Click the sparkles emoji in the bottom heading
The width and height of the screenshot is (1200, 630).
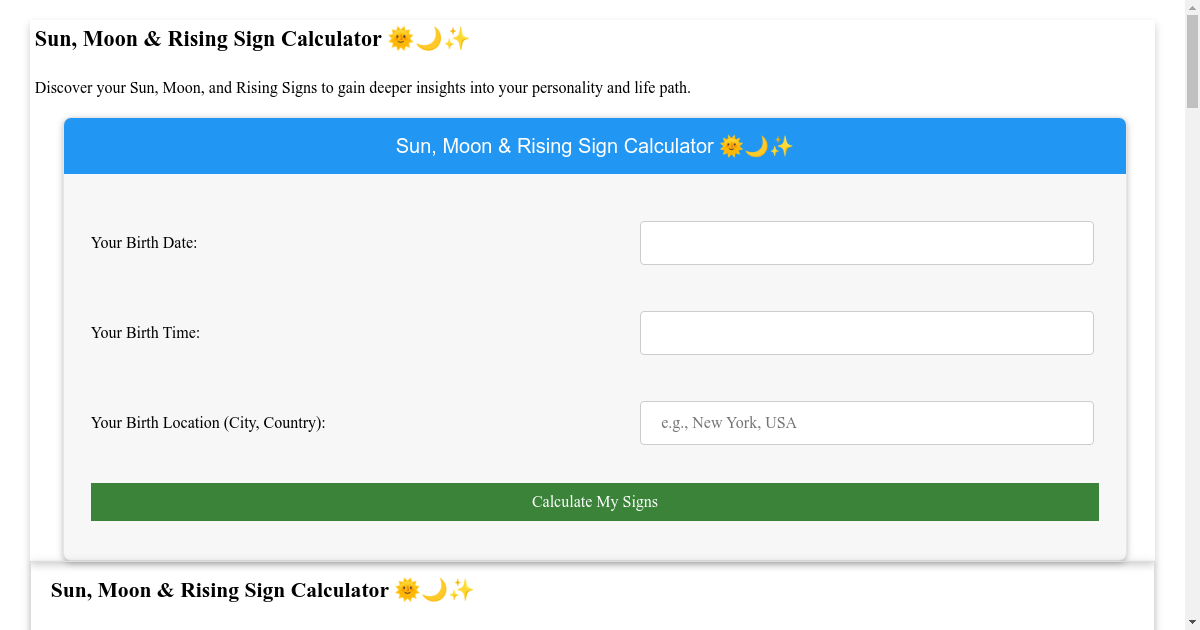click(x=462, y=590)
